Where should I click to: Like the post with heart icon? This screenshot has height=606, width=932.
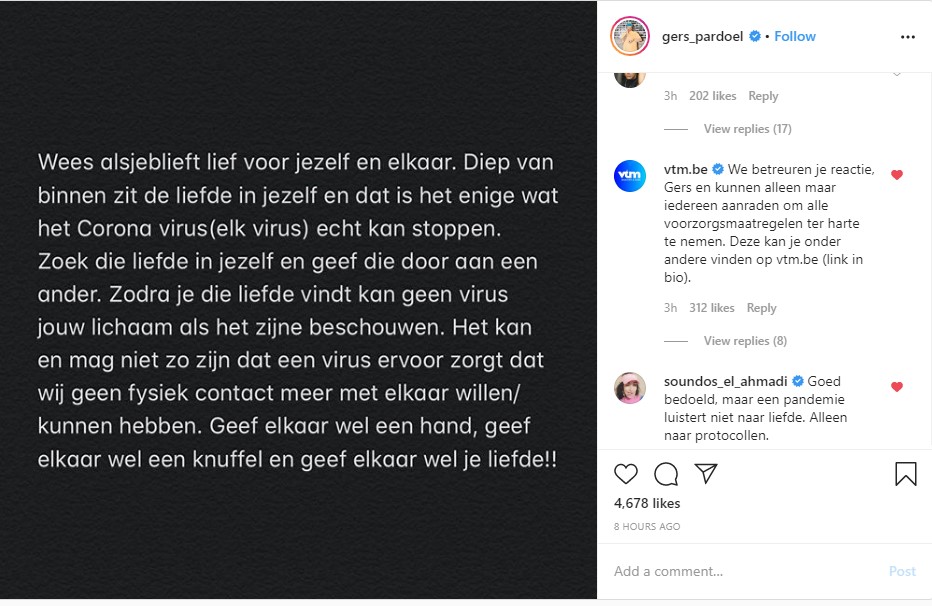(625, 474)
